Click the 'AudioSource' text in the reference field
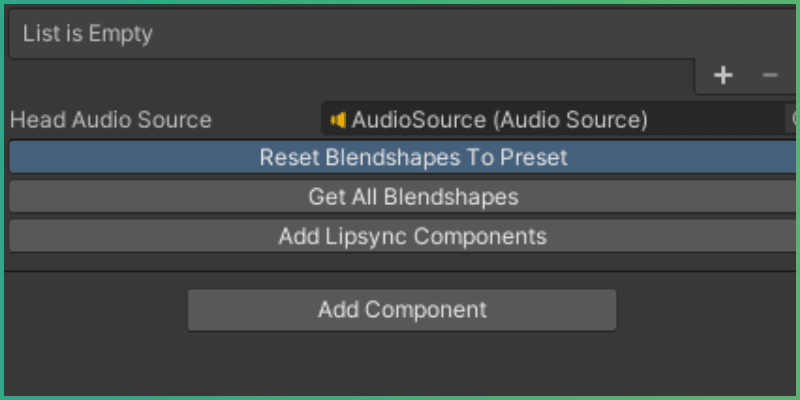The width and height of the screenshot is (800, 400). [418, 120]
